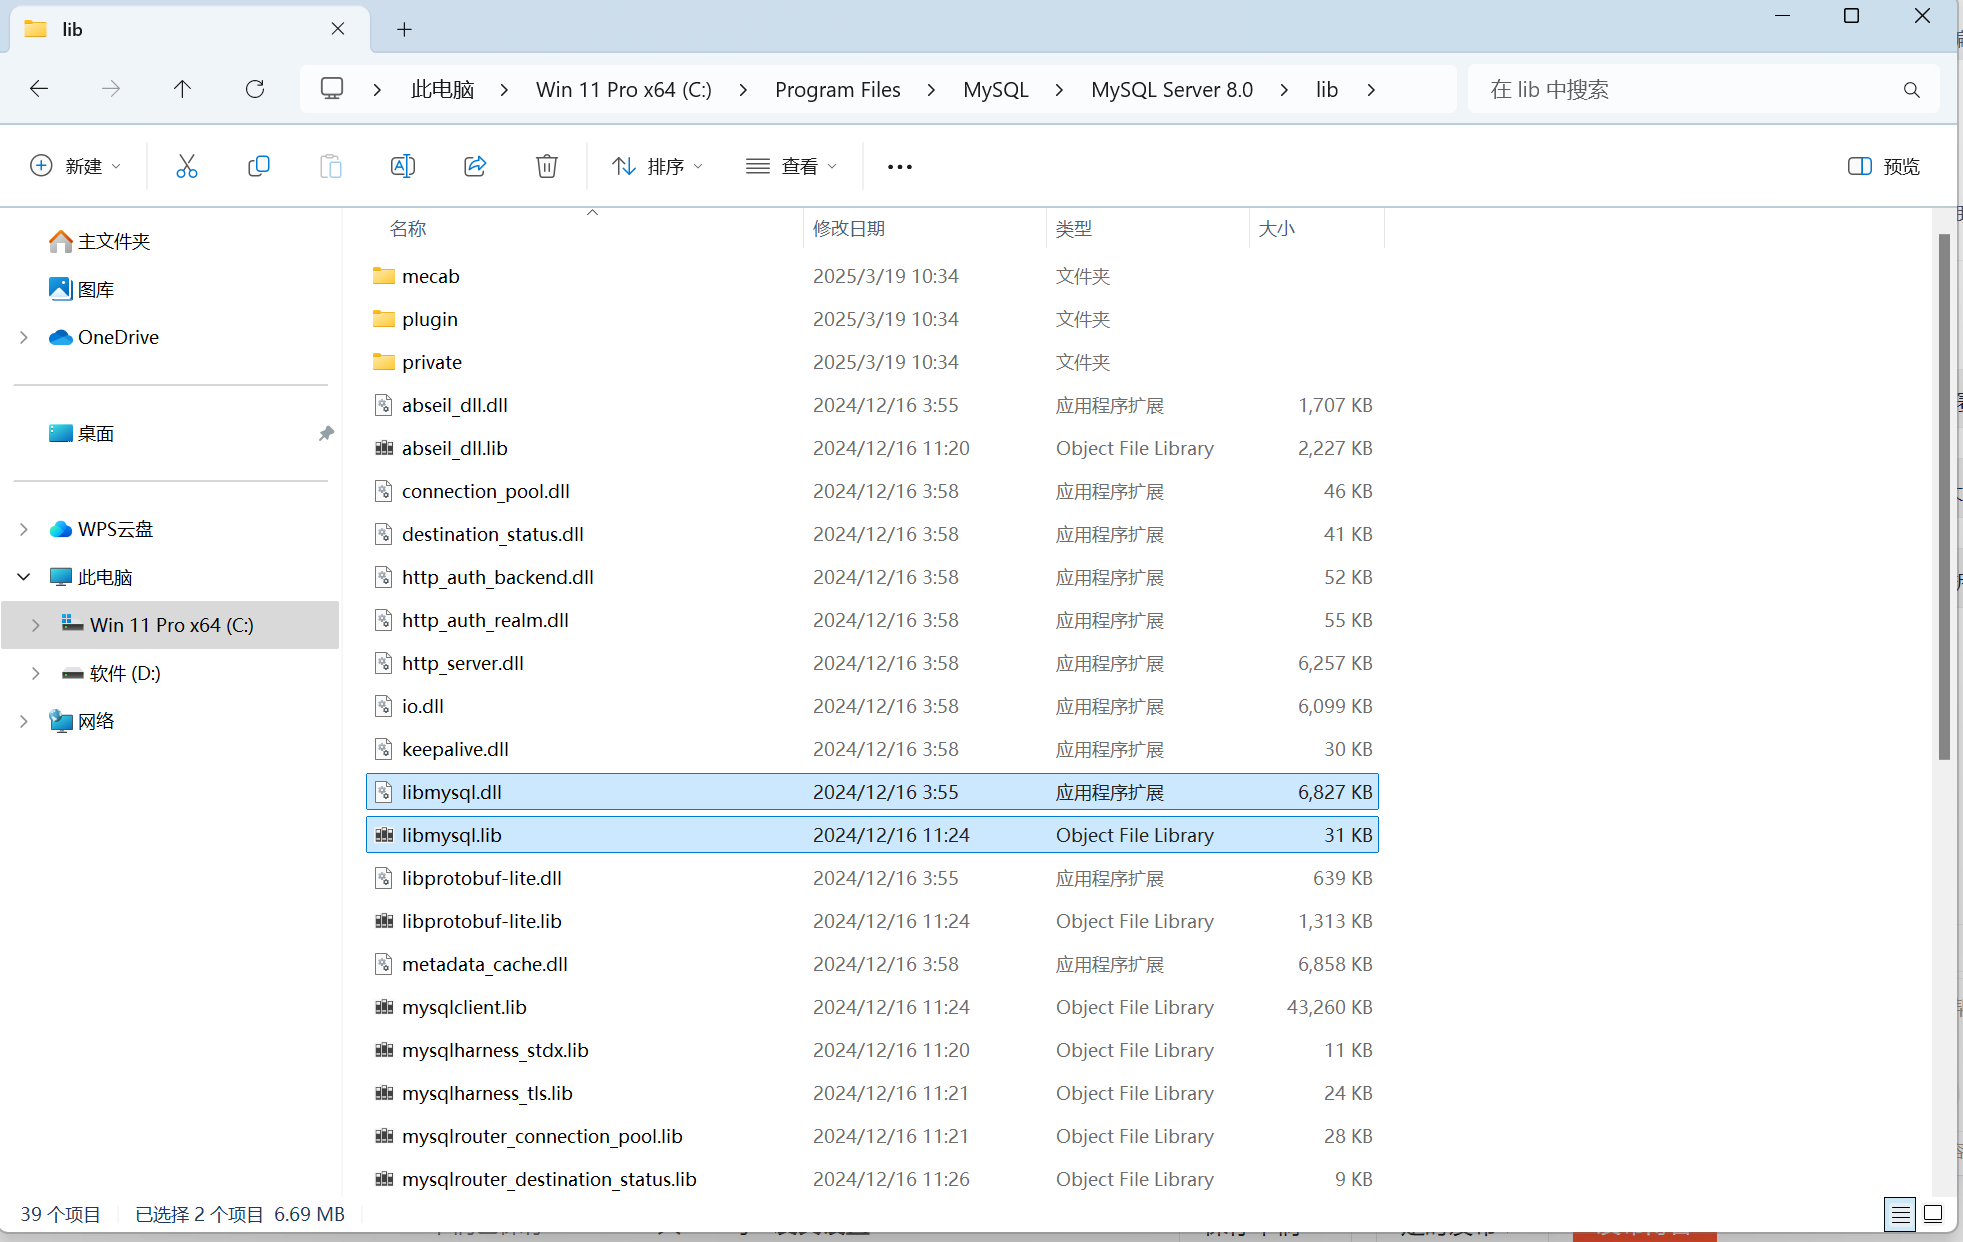Navigate back to the previous folder
Screen dimensions: 1963x1242
point(39,89)
